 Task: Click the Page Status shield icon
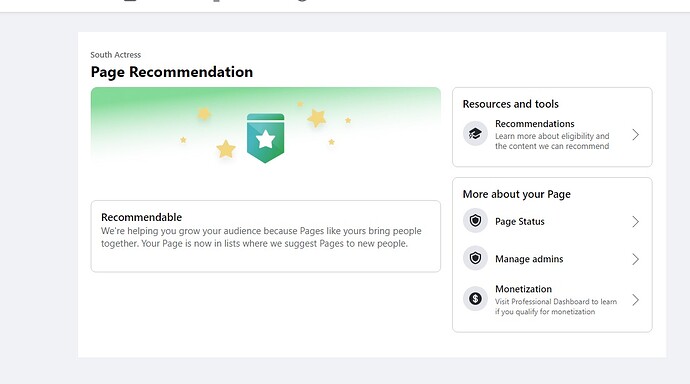pyautogui.click(x=475, y=221)
